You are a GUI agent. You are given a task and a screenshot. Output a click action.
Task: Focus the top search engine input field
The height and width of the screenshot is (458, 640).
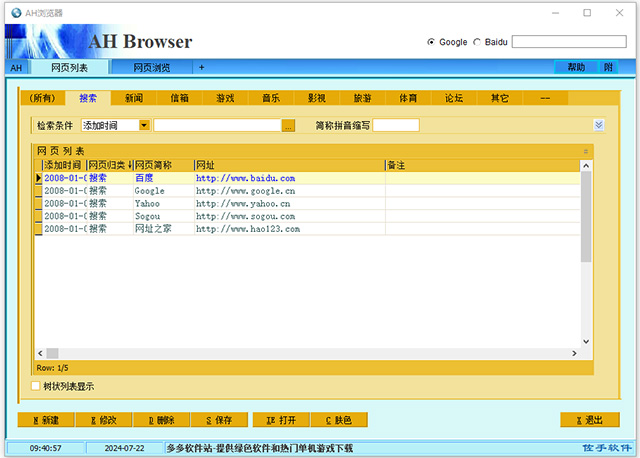pos(569,42)
